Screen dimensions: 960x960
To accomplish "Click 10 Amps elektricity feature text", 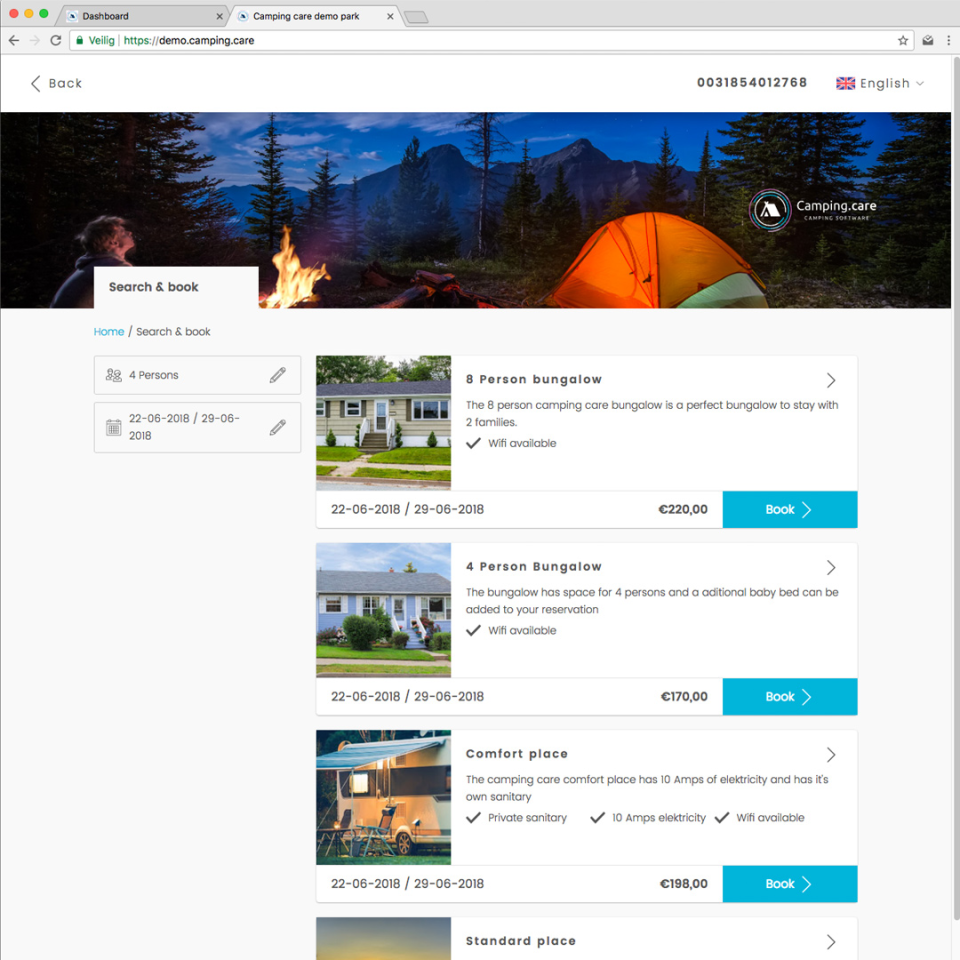I will pyautogui.click(x=659, y=818).
